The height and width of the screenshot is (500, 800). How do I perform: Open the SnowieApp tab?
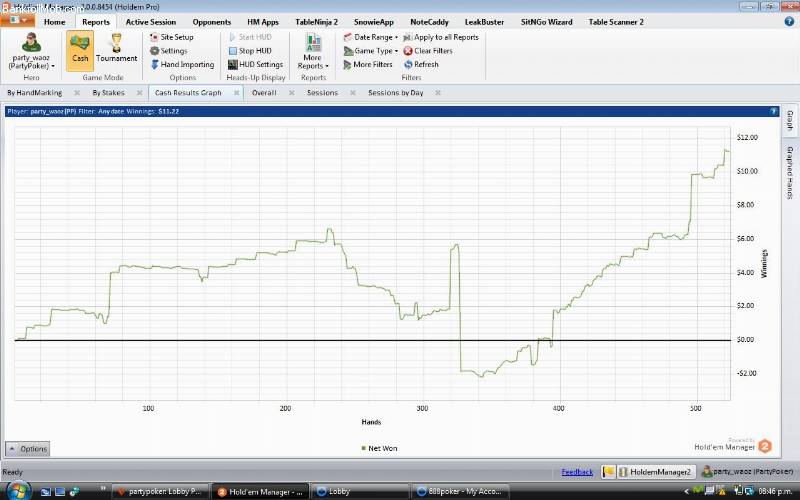373,22
